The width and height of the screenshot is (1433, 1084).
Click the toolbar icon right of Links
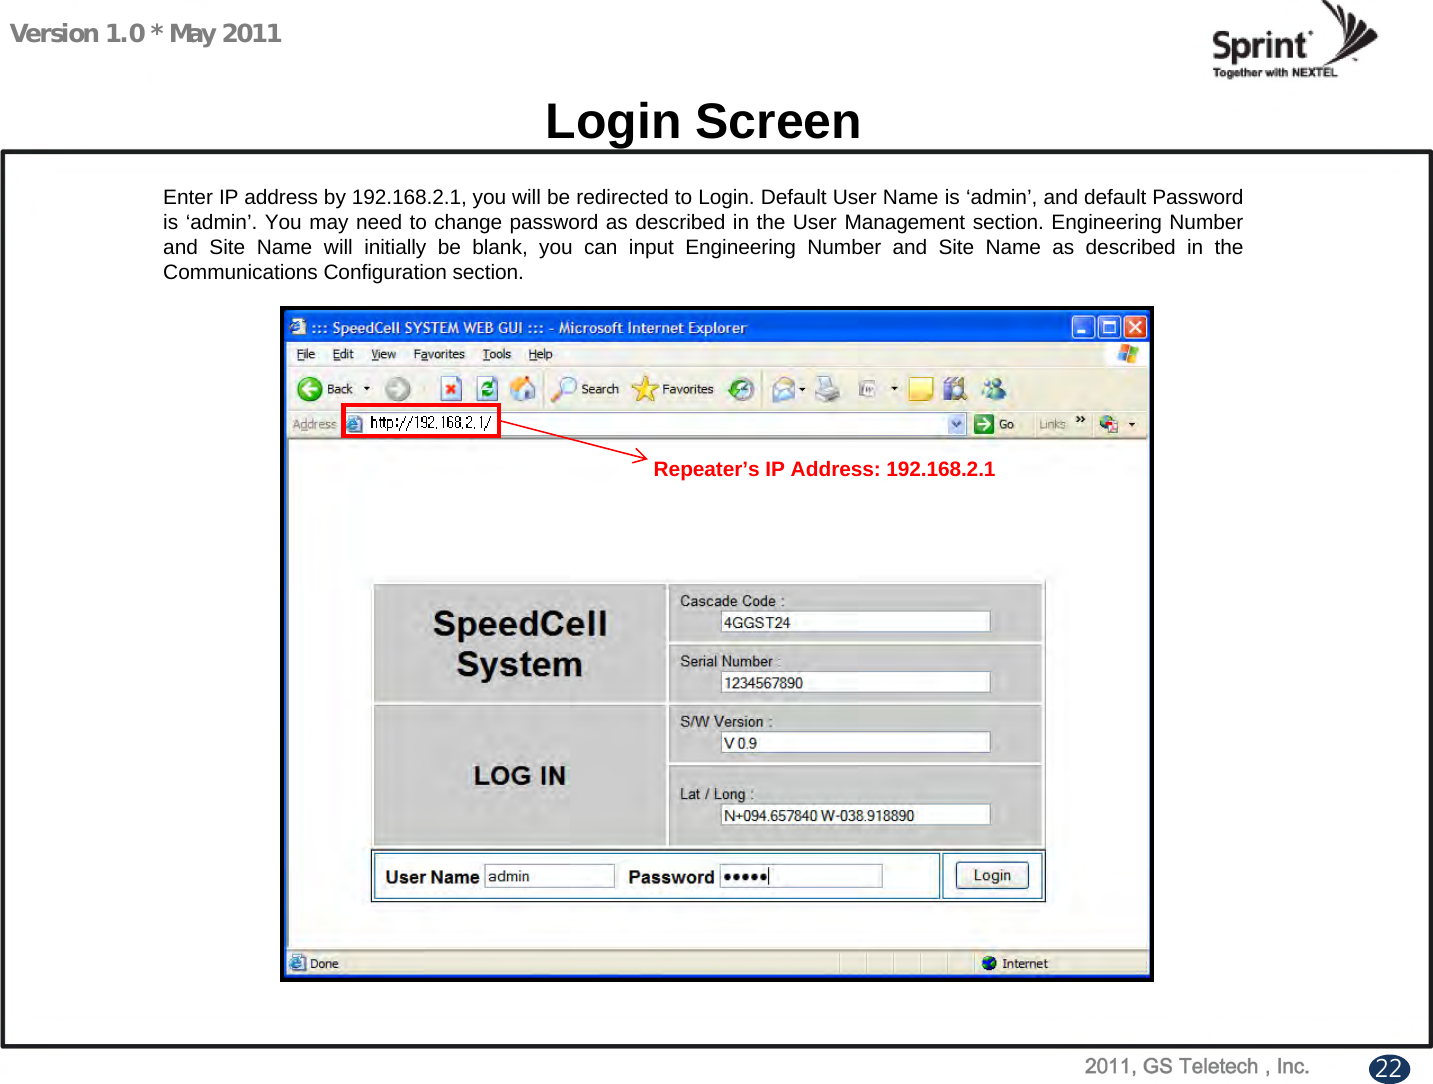click(1108, 424)
